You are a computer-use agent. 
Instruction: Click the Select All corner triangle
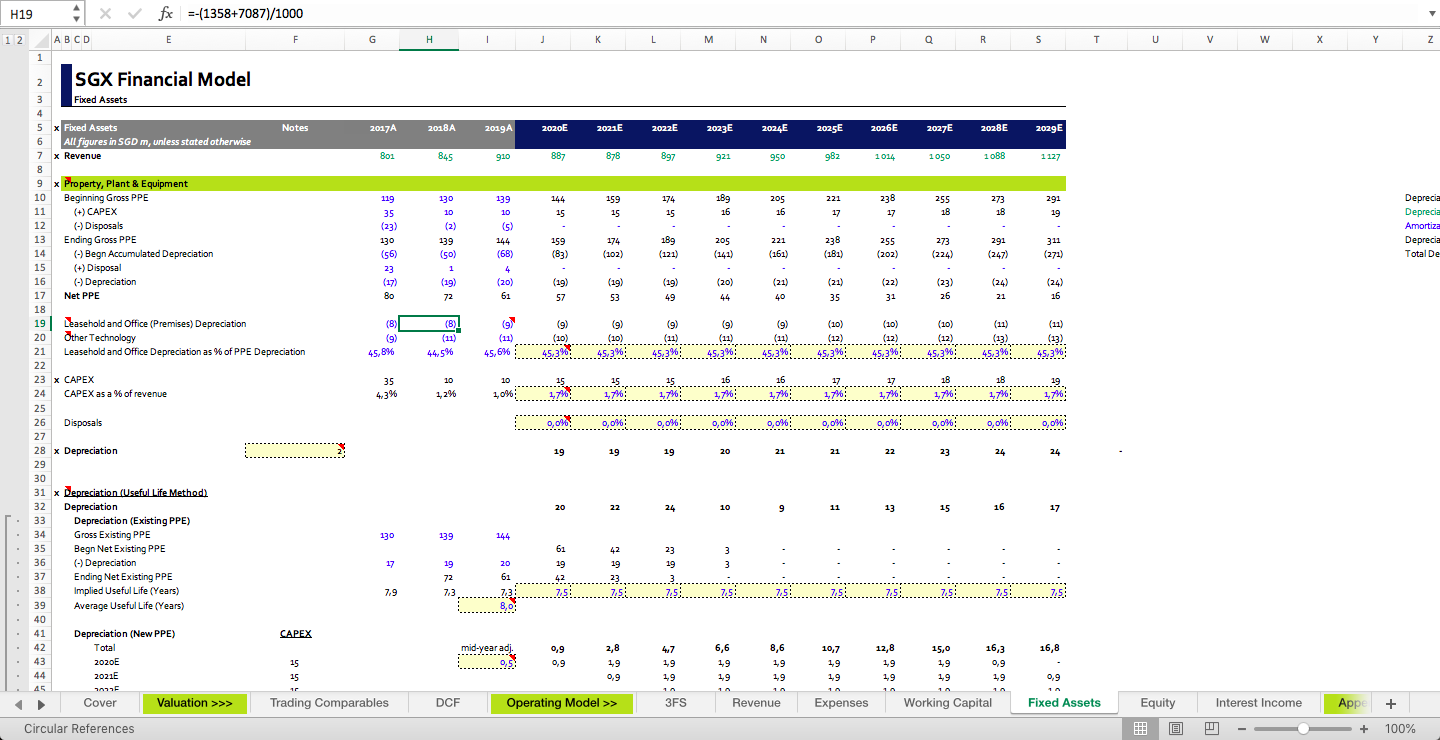(40, 40)
